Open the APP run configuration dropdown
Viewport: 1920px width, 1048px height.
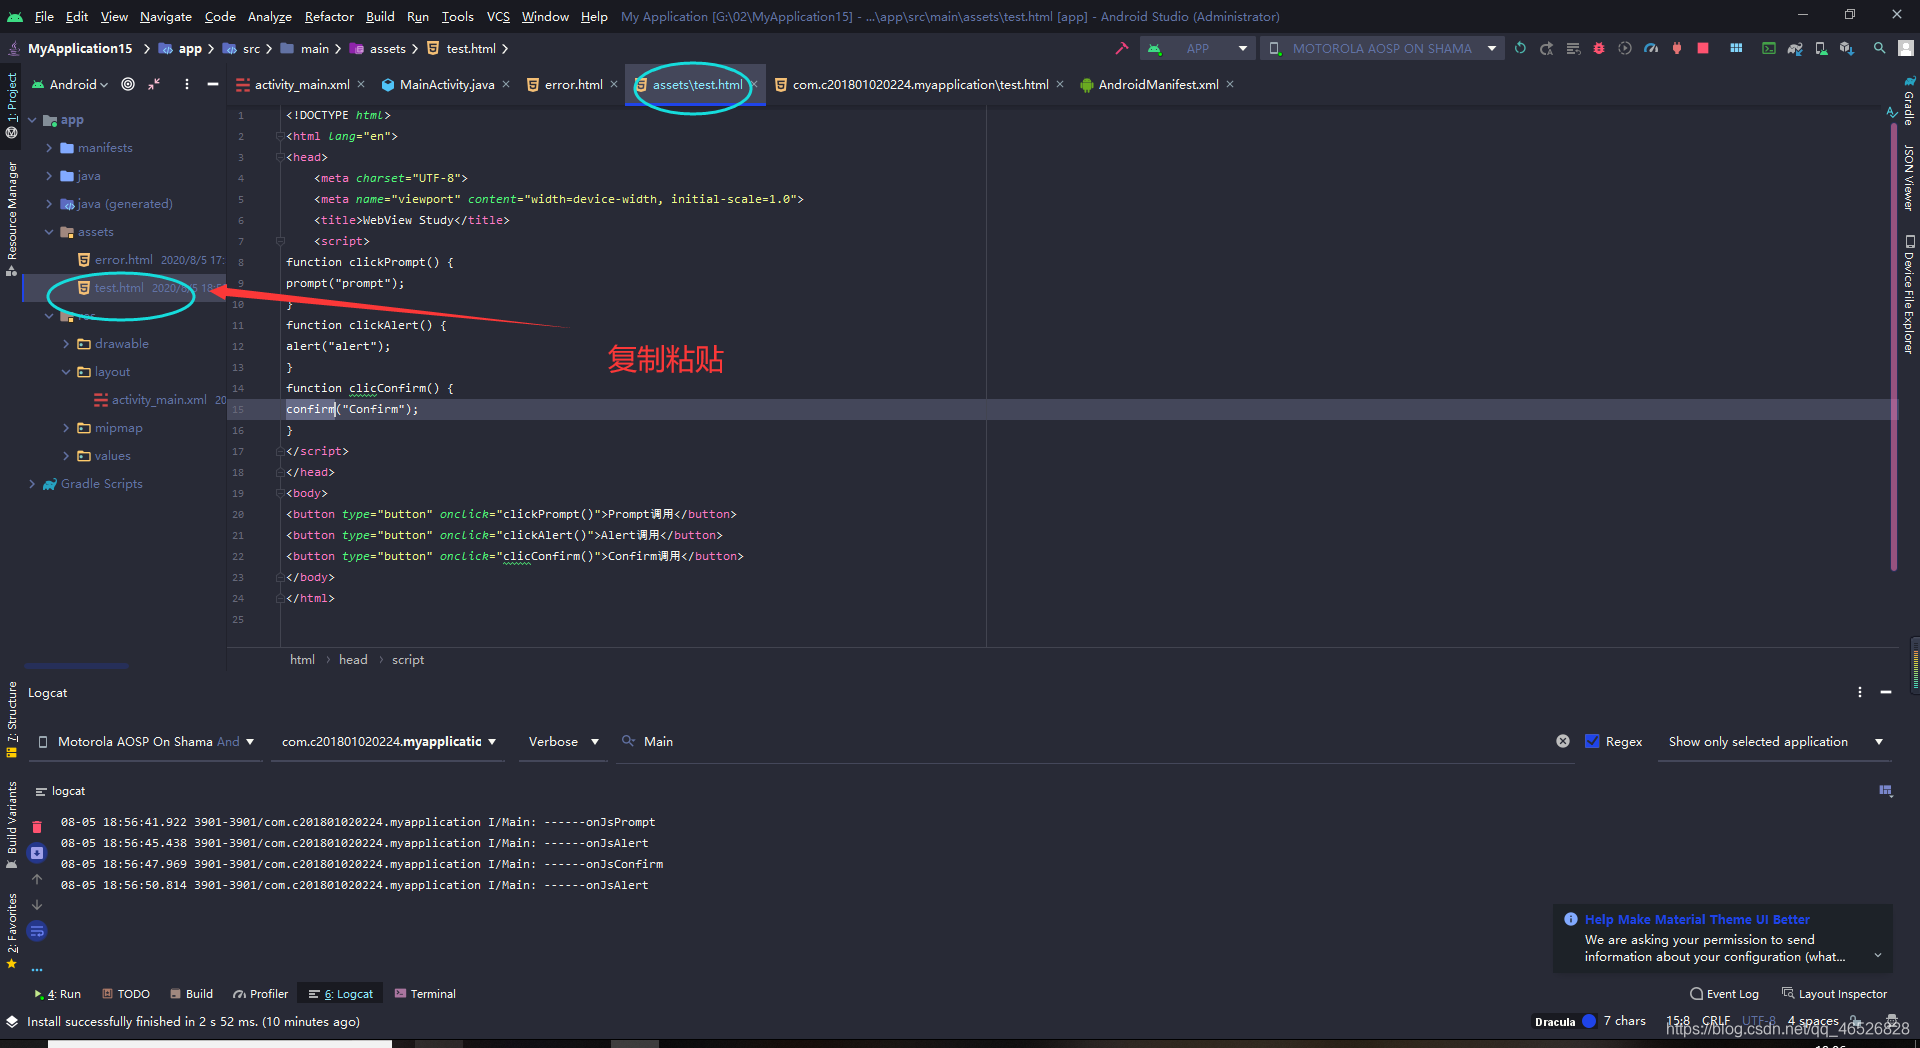click(x=1197, y=48)
